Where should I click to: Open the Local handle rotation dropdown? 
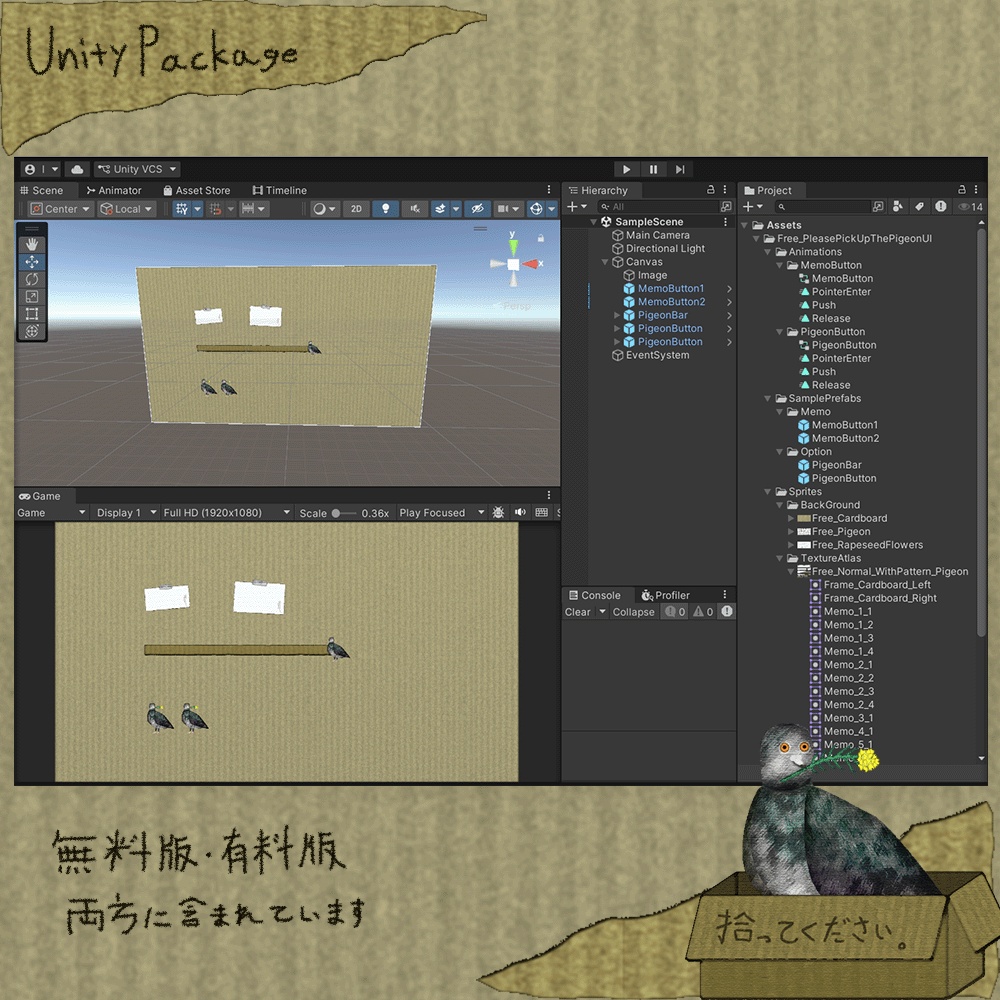pyautogui.click(x=127, y=209)
